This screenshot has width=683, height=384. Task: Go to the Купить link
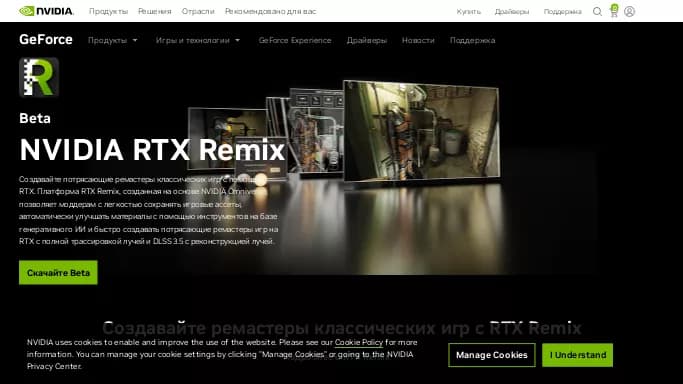tap(469, 11)
